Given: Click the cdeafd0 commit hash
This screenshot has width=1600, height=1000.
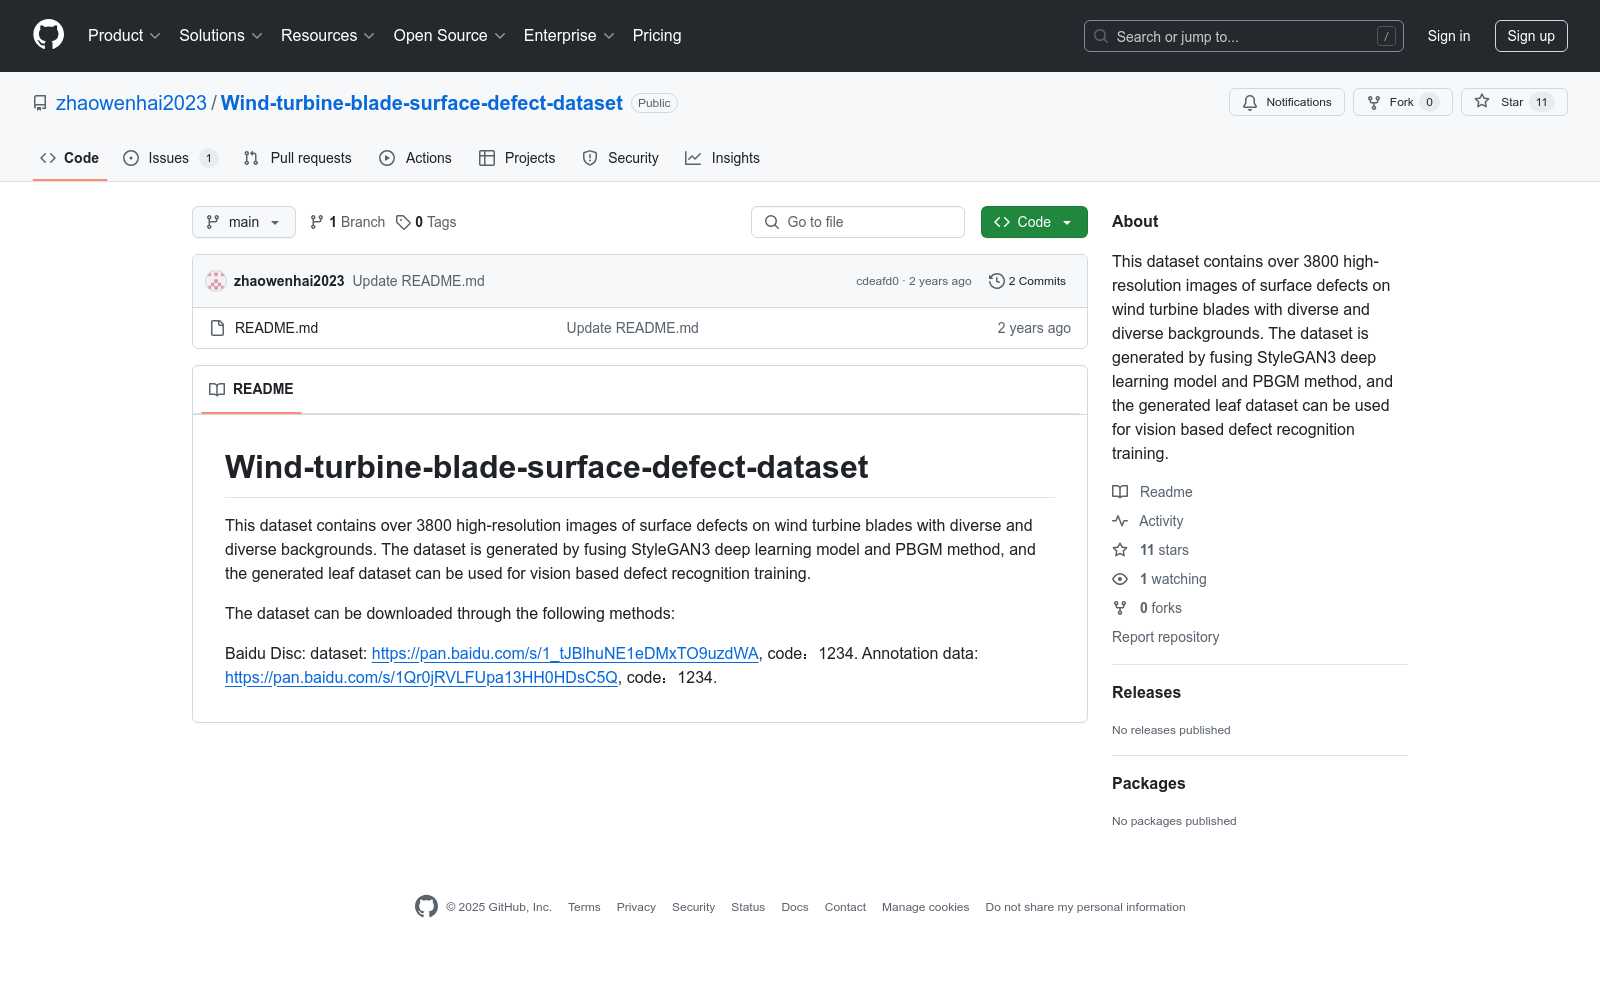Looking at the screenshot, I should (x=877, y=281).
